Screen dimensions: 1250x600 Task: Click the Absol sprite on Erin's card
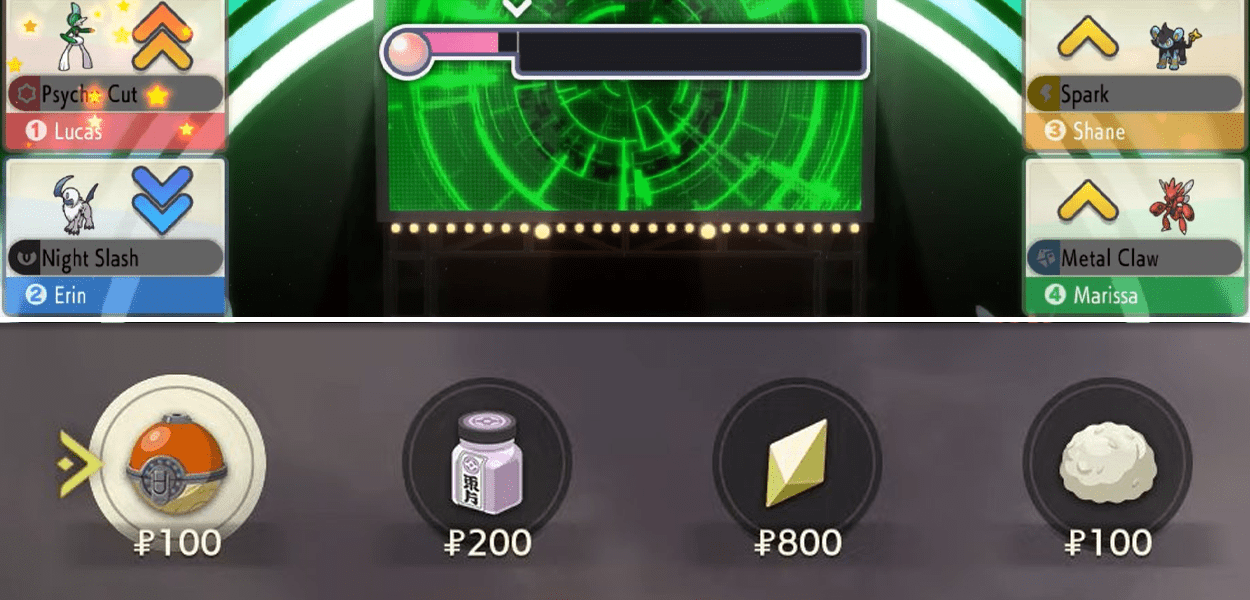tap(74, 206)
